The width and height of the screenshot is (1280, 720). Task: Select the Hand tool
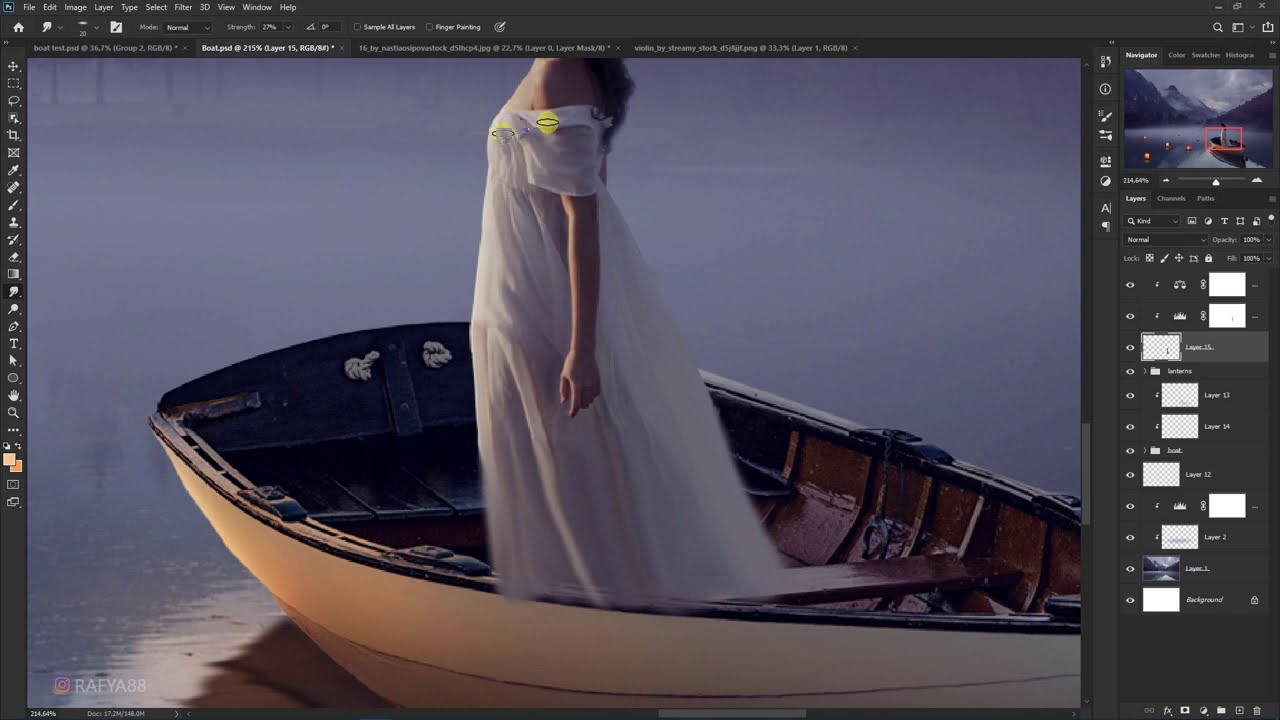pos(13,395)
